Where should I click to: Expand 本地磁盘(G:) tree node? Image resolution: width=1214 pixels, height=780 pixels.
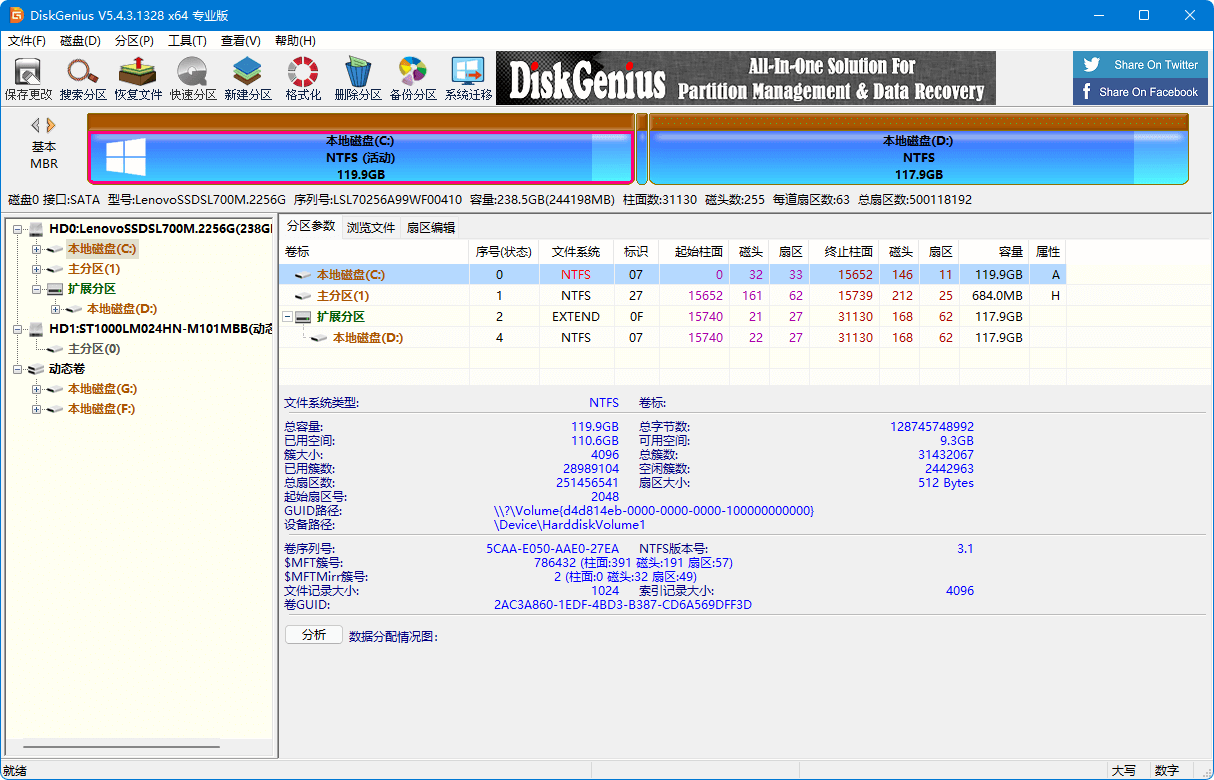[37, 389]
